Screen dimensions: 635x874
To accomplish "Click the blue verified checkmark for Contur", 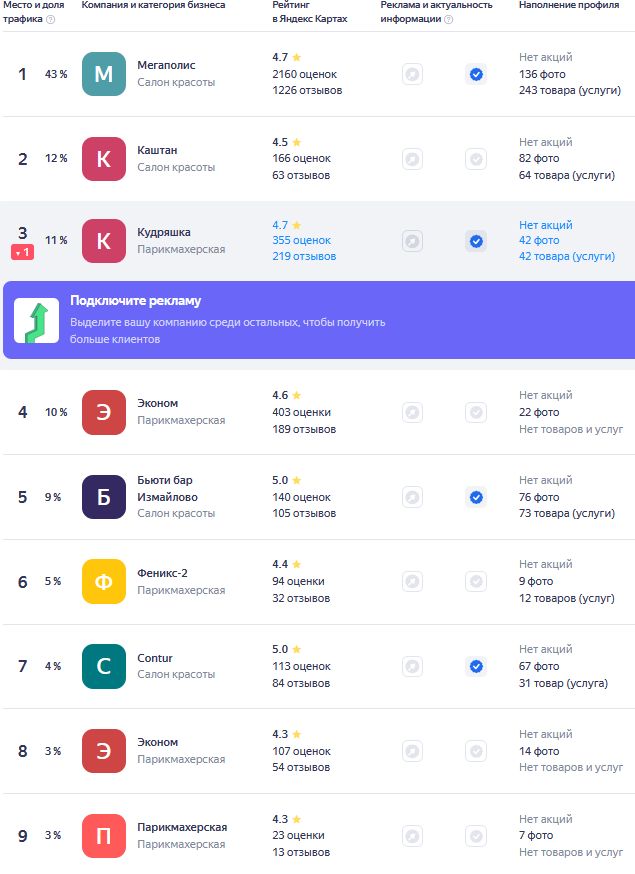I will 476,667.
